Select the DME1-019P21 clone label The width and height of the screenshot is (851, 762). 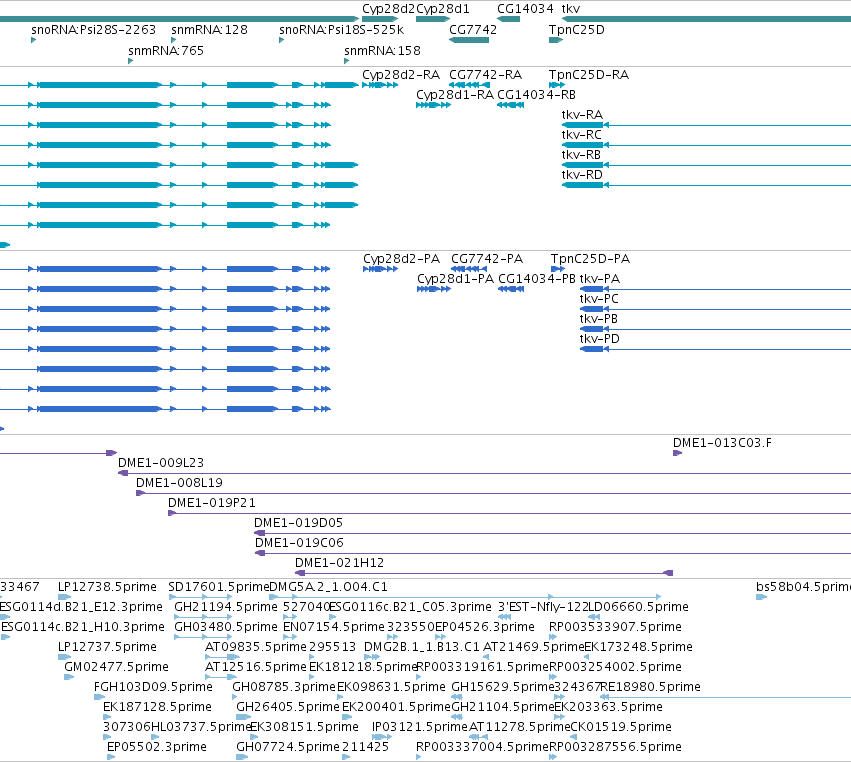(x=212, y=503)
